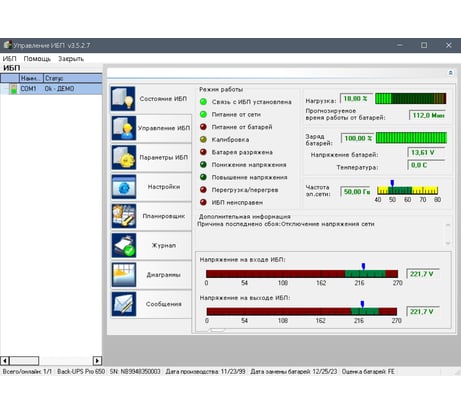Image resolution: width=461 pixels, height=415 pixels.
Task: Select the COM1 Ok - ДЕМО device row
Action: click(x=51, y=89)
